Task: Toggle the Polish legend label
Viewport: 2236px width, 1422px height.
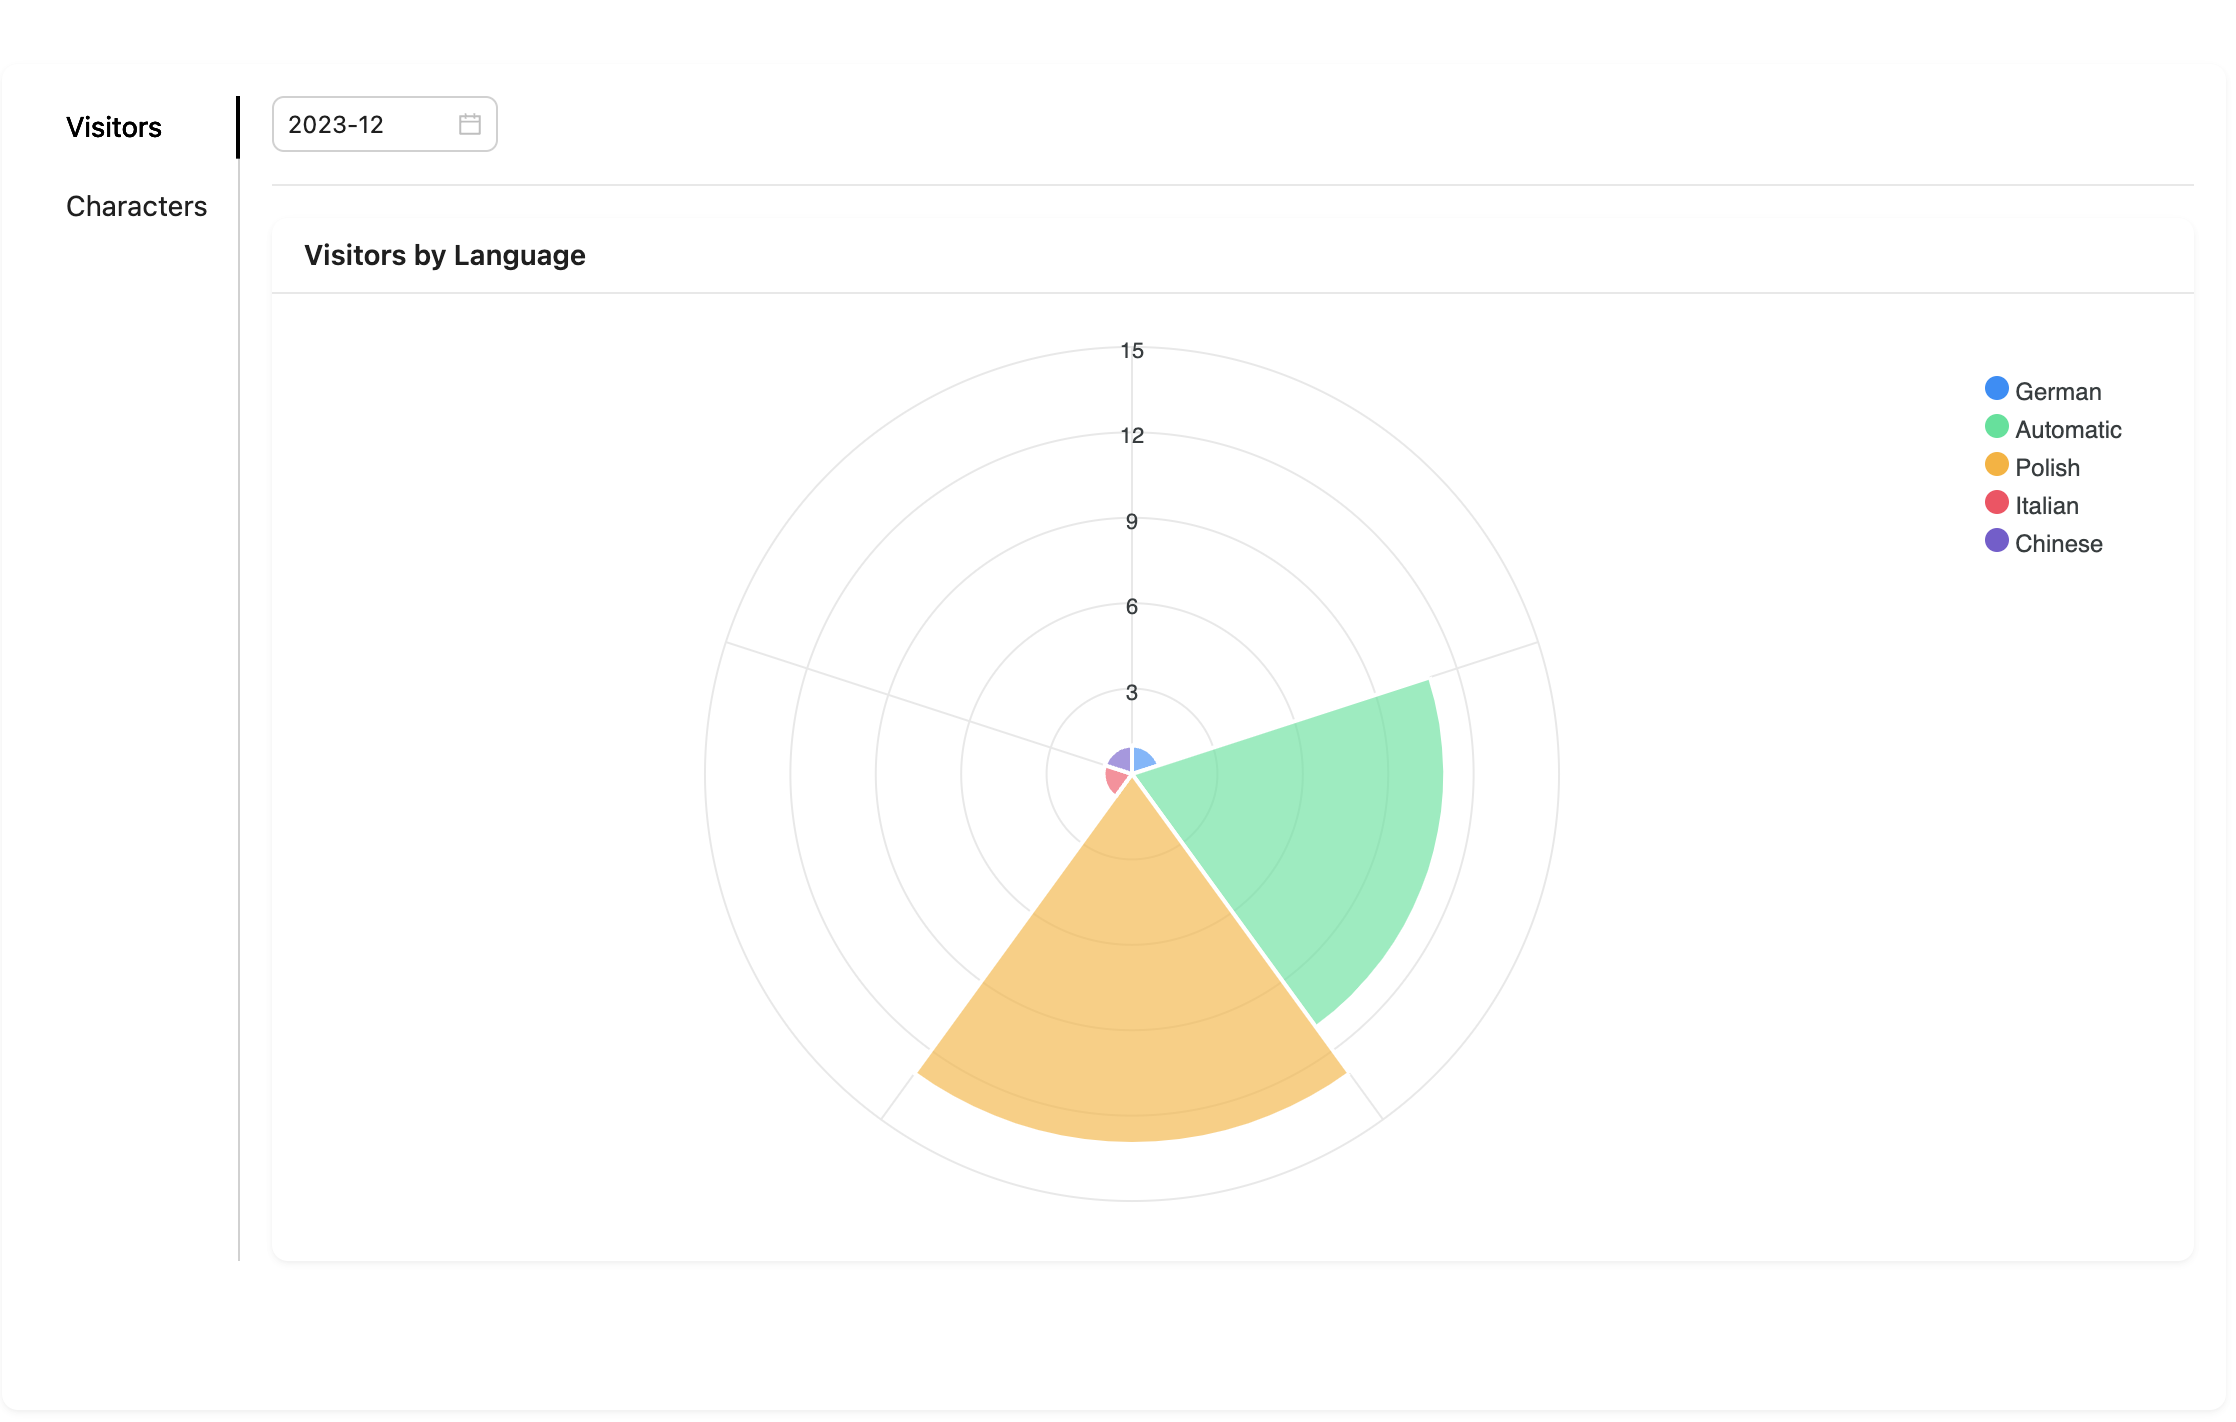Action: (x=2046, y=468)
